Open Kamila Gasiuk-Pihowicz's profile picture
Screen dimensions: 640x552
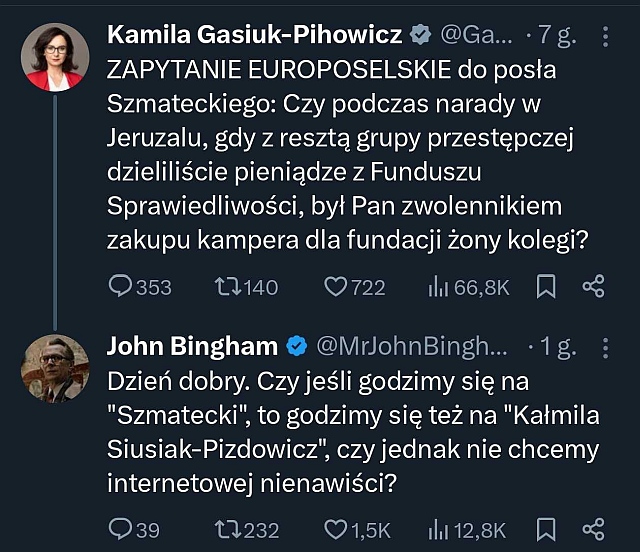pyautogui.click(x=54, y=55)
